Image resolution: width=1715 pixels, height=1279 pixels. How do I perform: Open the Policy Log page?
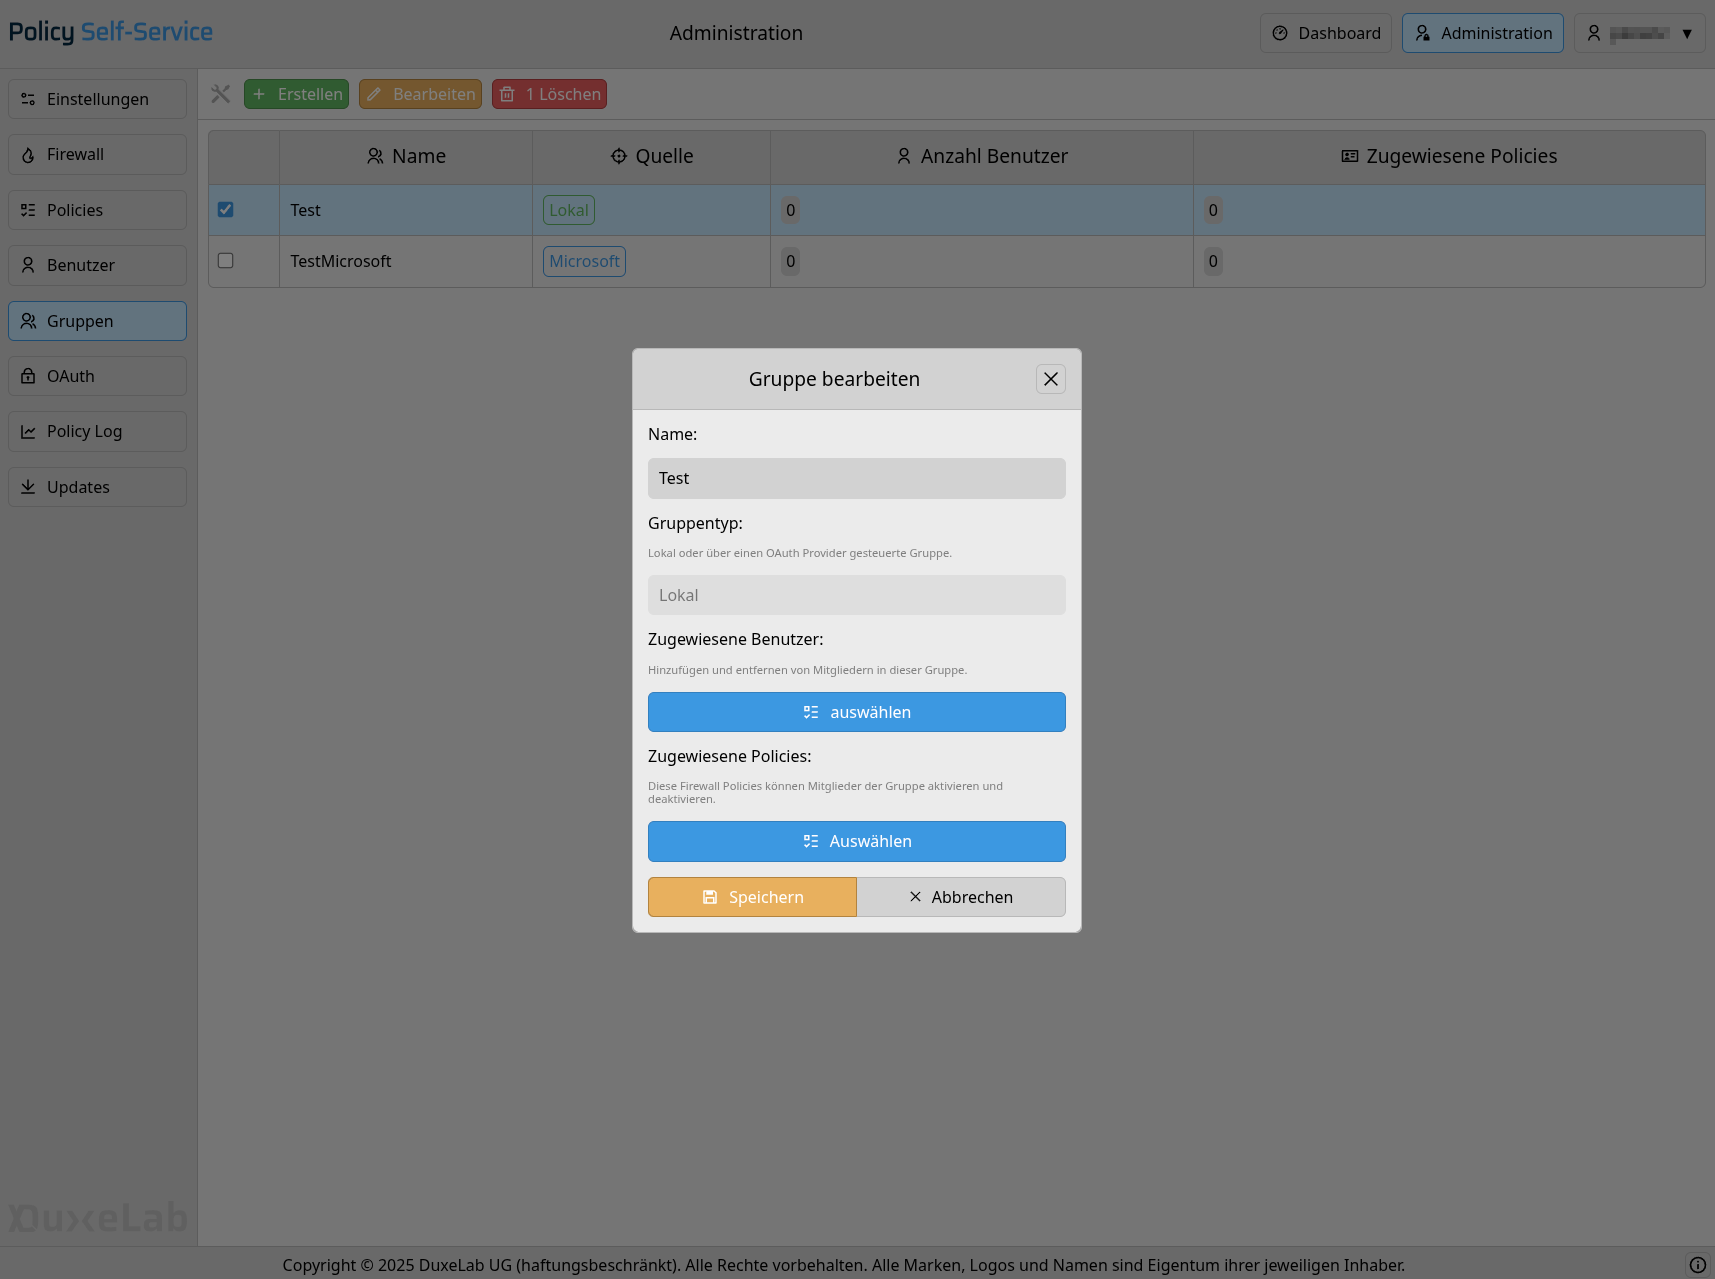tap(97, 432)
